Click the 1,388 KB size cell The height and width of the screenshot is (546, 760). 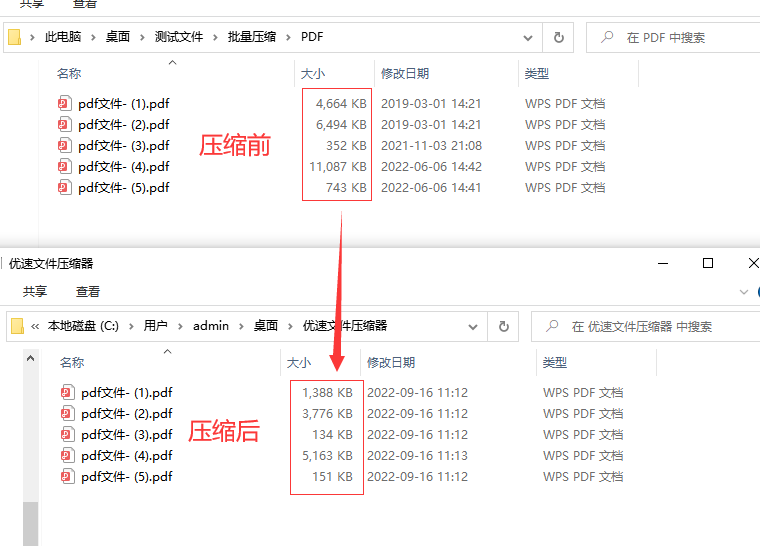point(327,393)
